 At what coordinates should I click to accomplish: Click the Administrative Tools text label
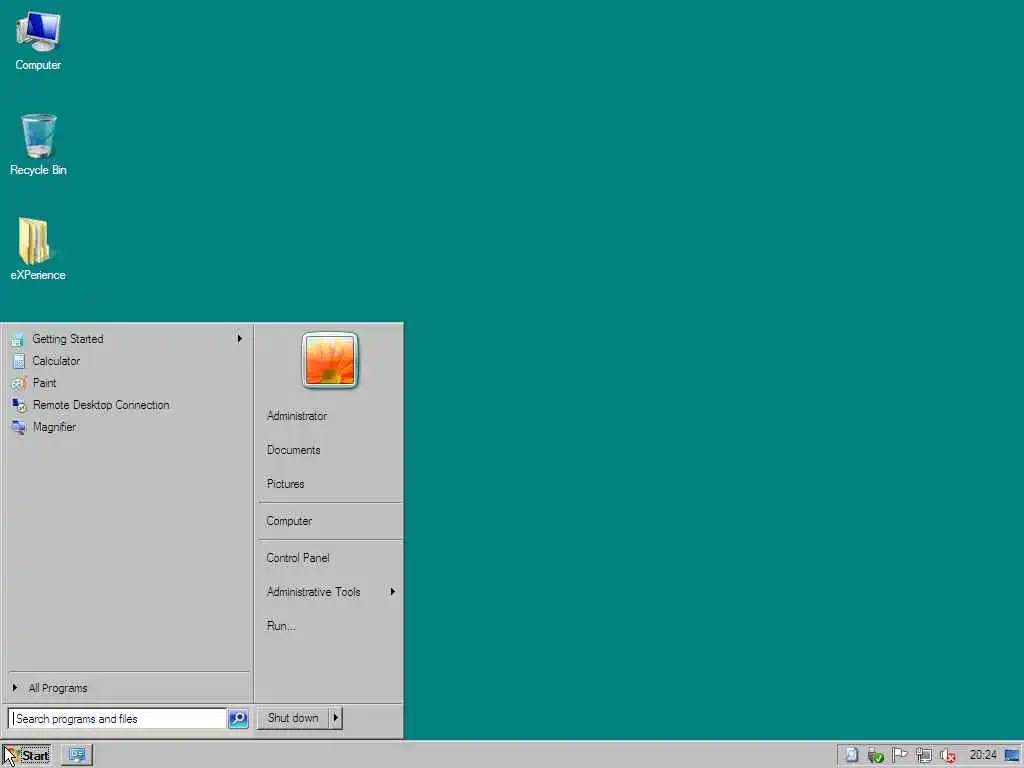[x=313, y=592]
